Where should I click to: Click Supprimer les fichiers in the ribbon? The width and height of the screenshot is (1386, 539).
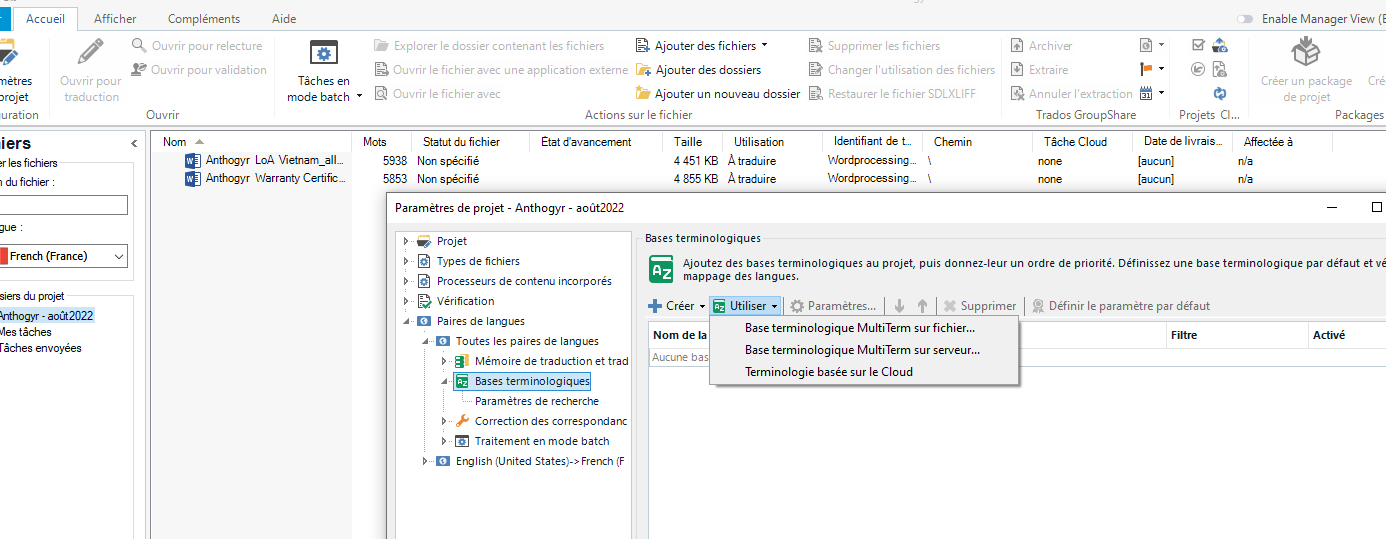(875, 46)
